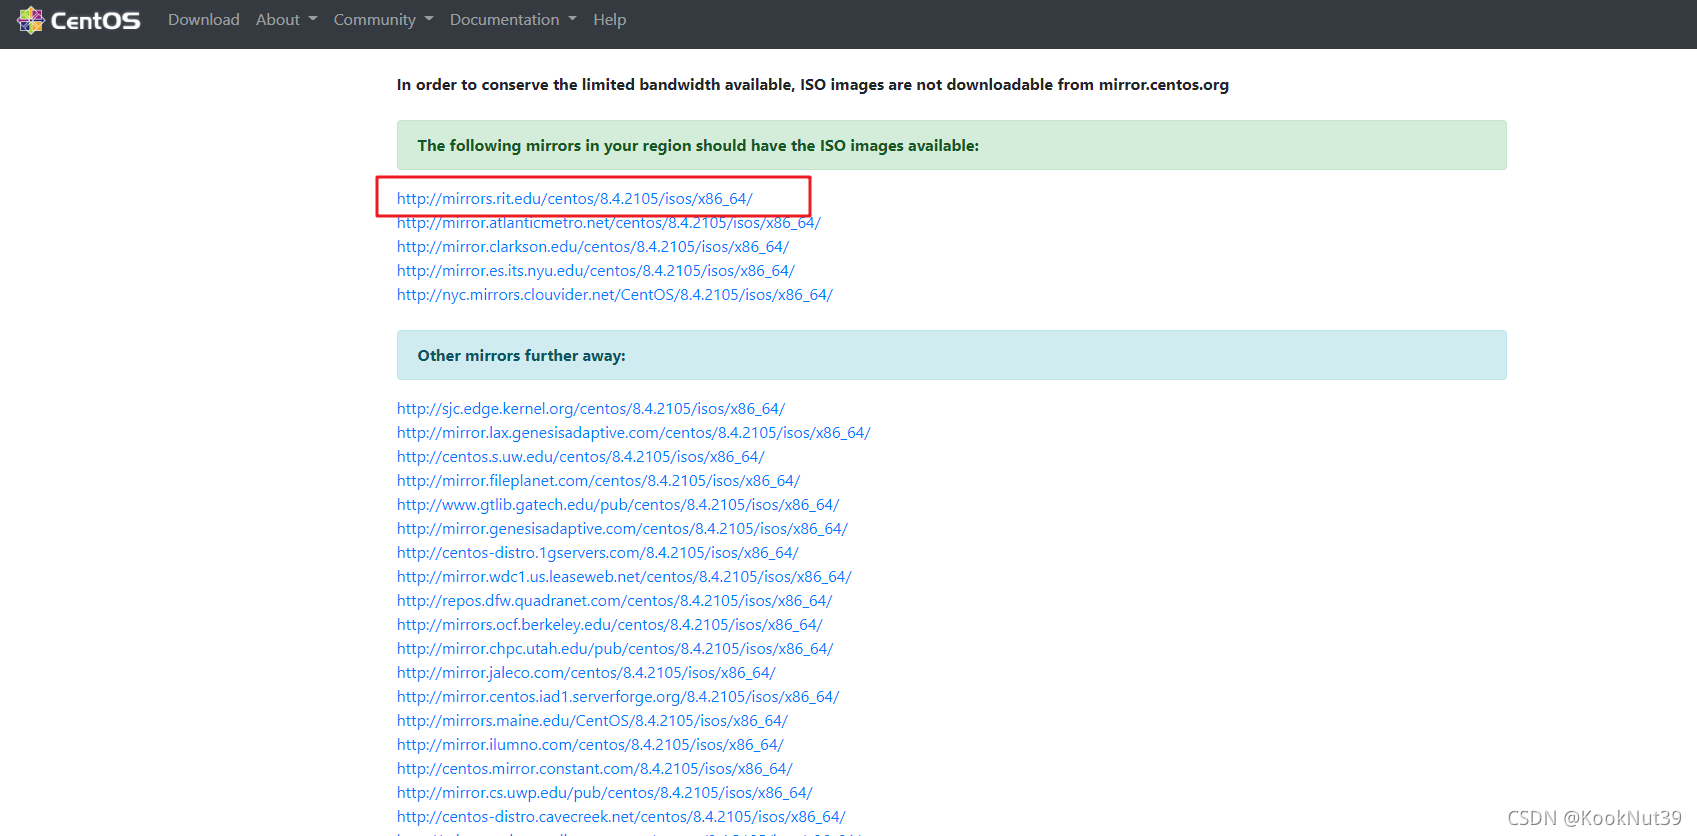Open the mirrors.rit.edu mirror link

pyautogui.click(x=575, y=199)
